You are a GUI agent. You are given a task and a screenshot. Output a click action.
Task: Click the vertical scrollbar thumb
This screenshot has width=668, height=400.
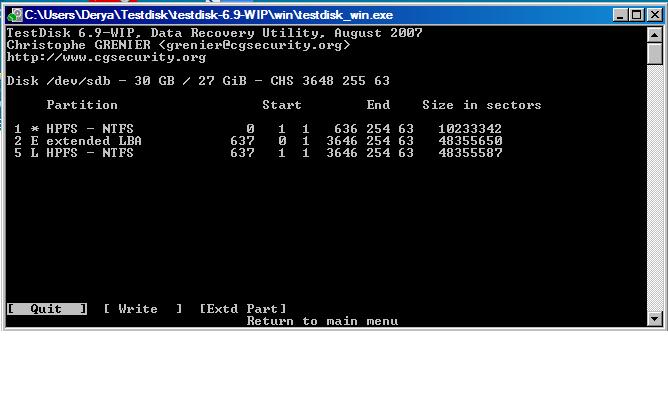click(x=654, y=54)
